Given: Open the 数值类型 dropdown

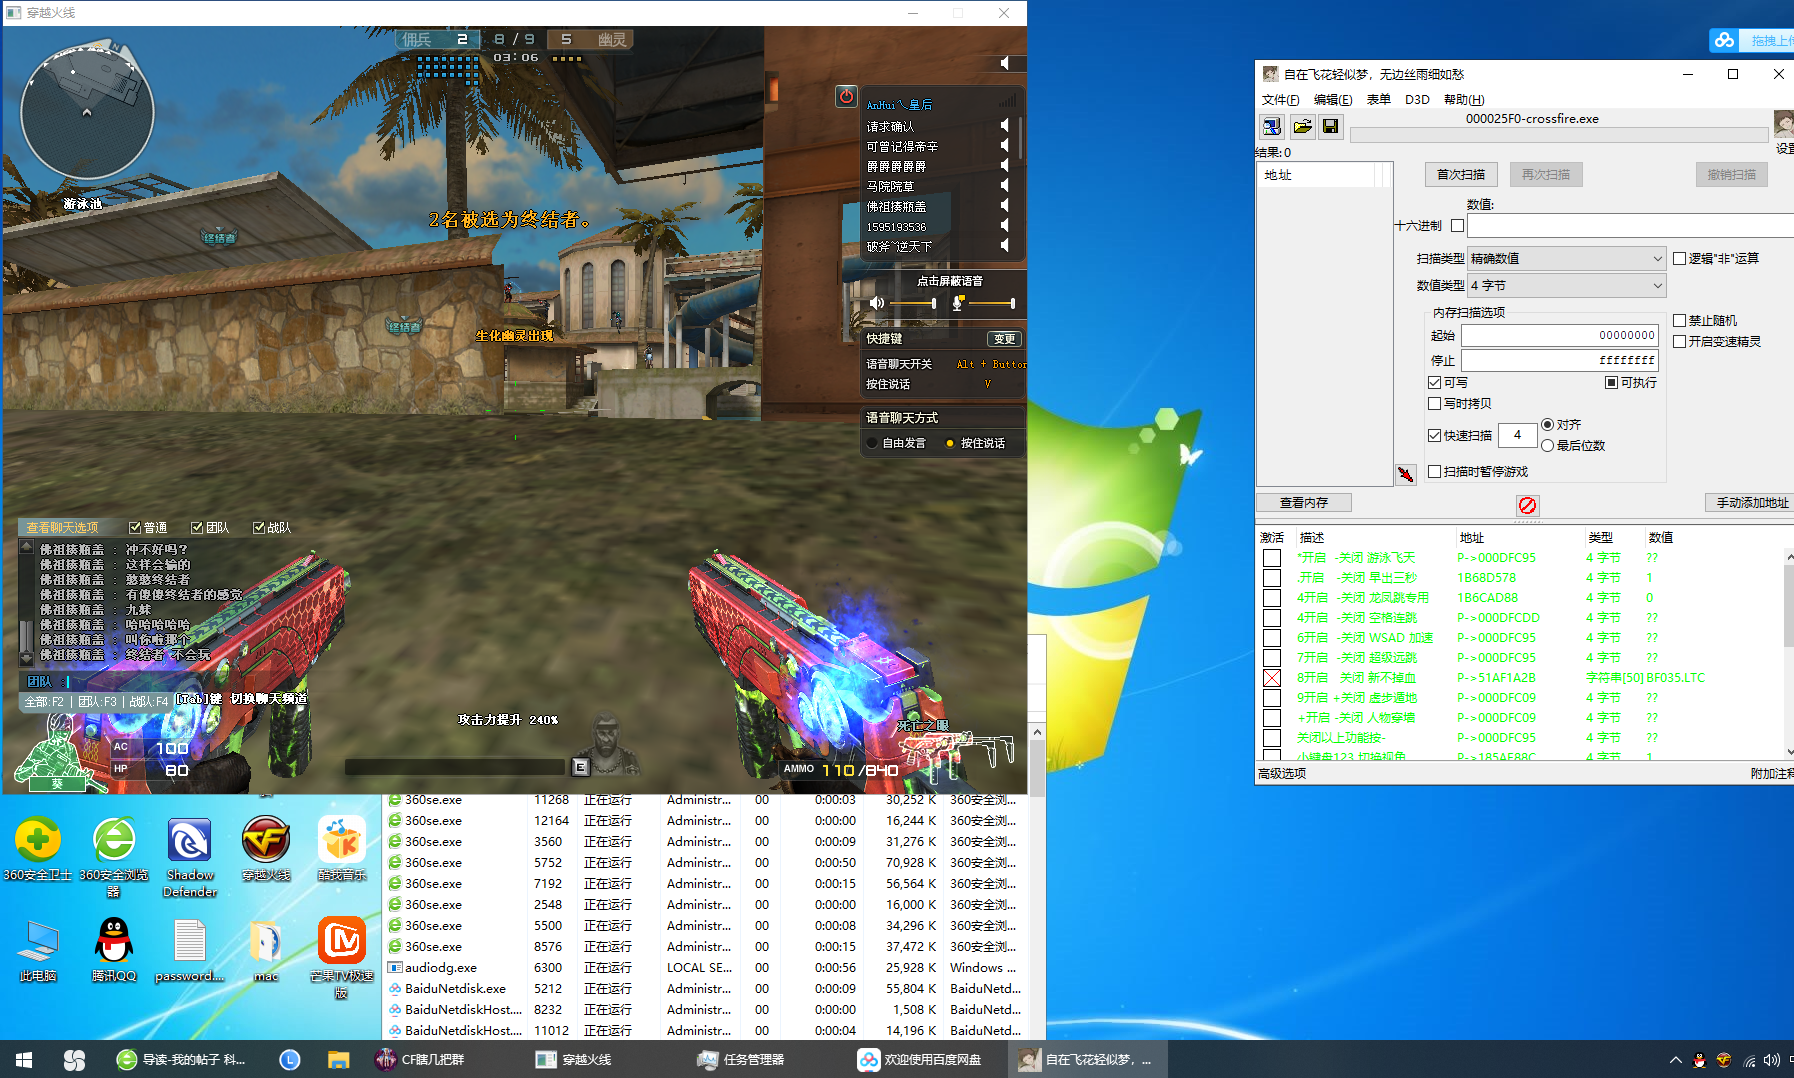Looking at the screenshot, I should pos(1566,285).
